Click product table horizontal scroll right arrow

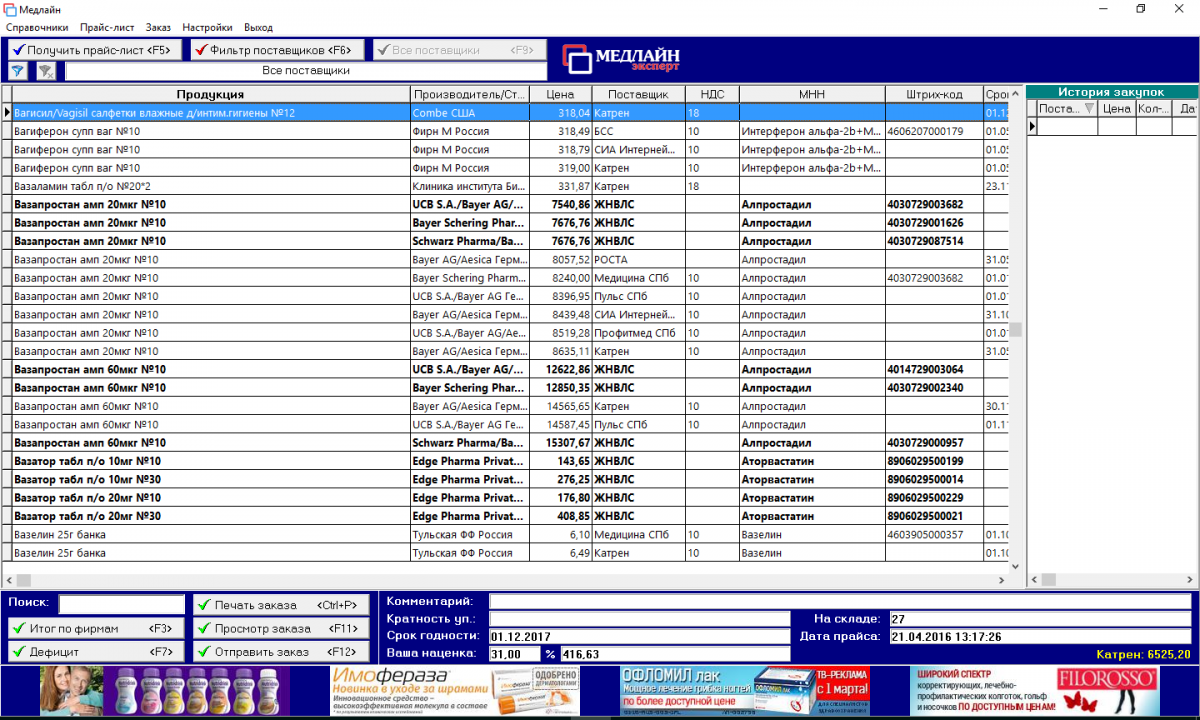coord(1001,580)
